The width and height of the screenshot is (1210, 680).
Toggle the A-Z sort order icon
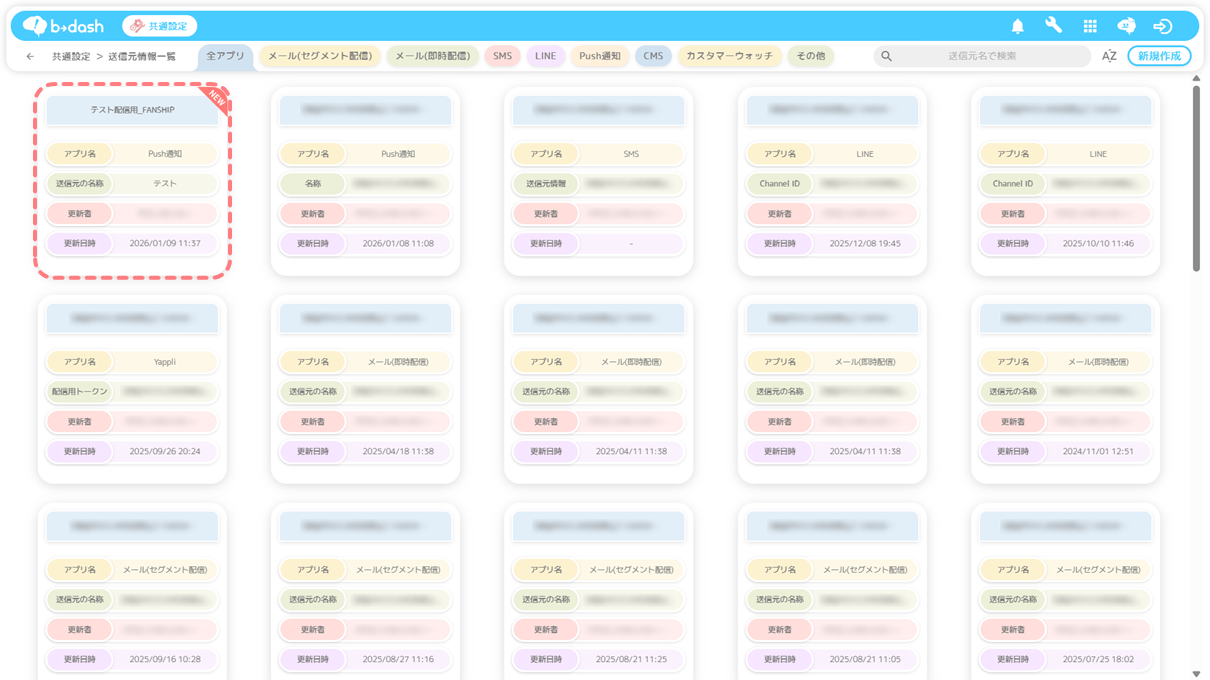[x=1109, y=57]
